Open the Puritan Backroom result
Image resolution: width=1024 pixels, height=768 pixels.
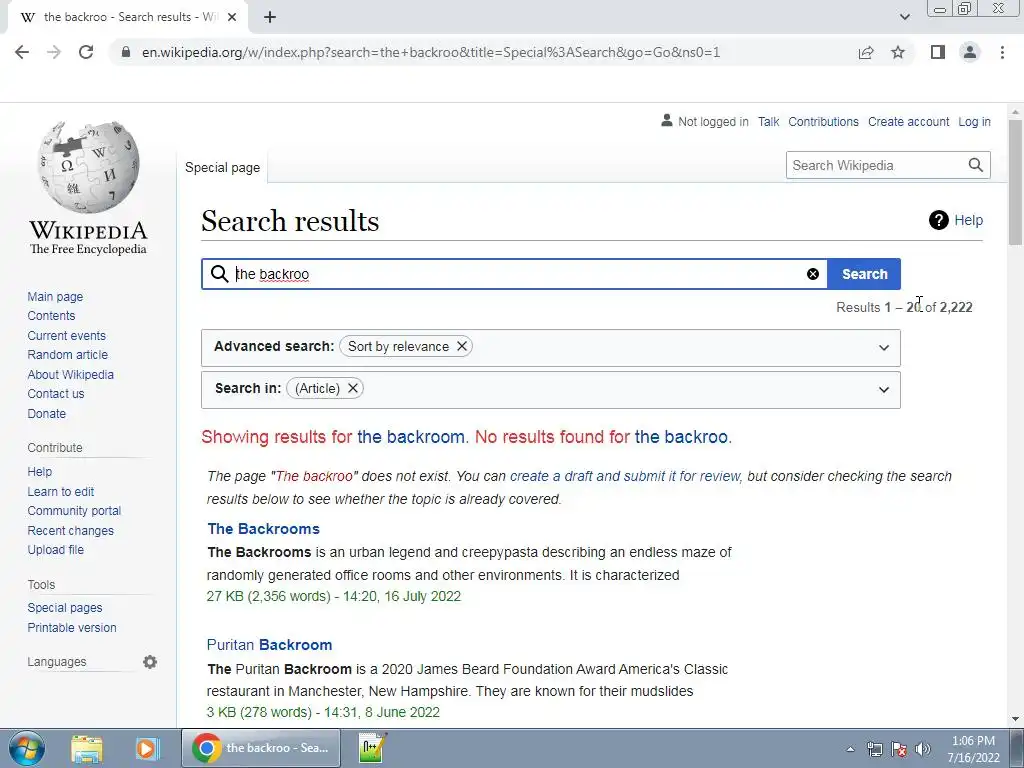click(269, 645)
